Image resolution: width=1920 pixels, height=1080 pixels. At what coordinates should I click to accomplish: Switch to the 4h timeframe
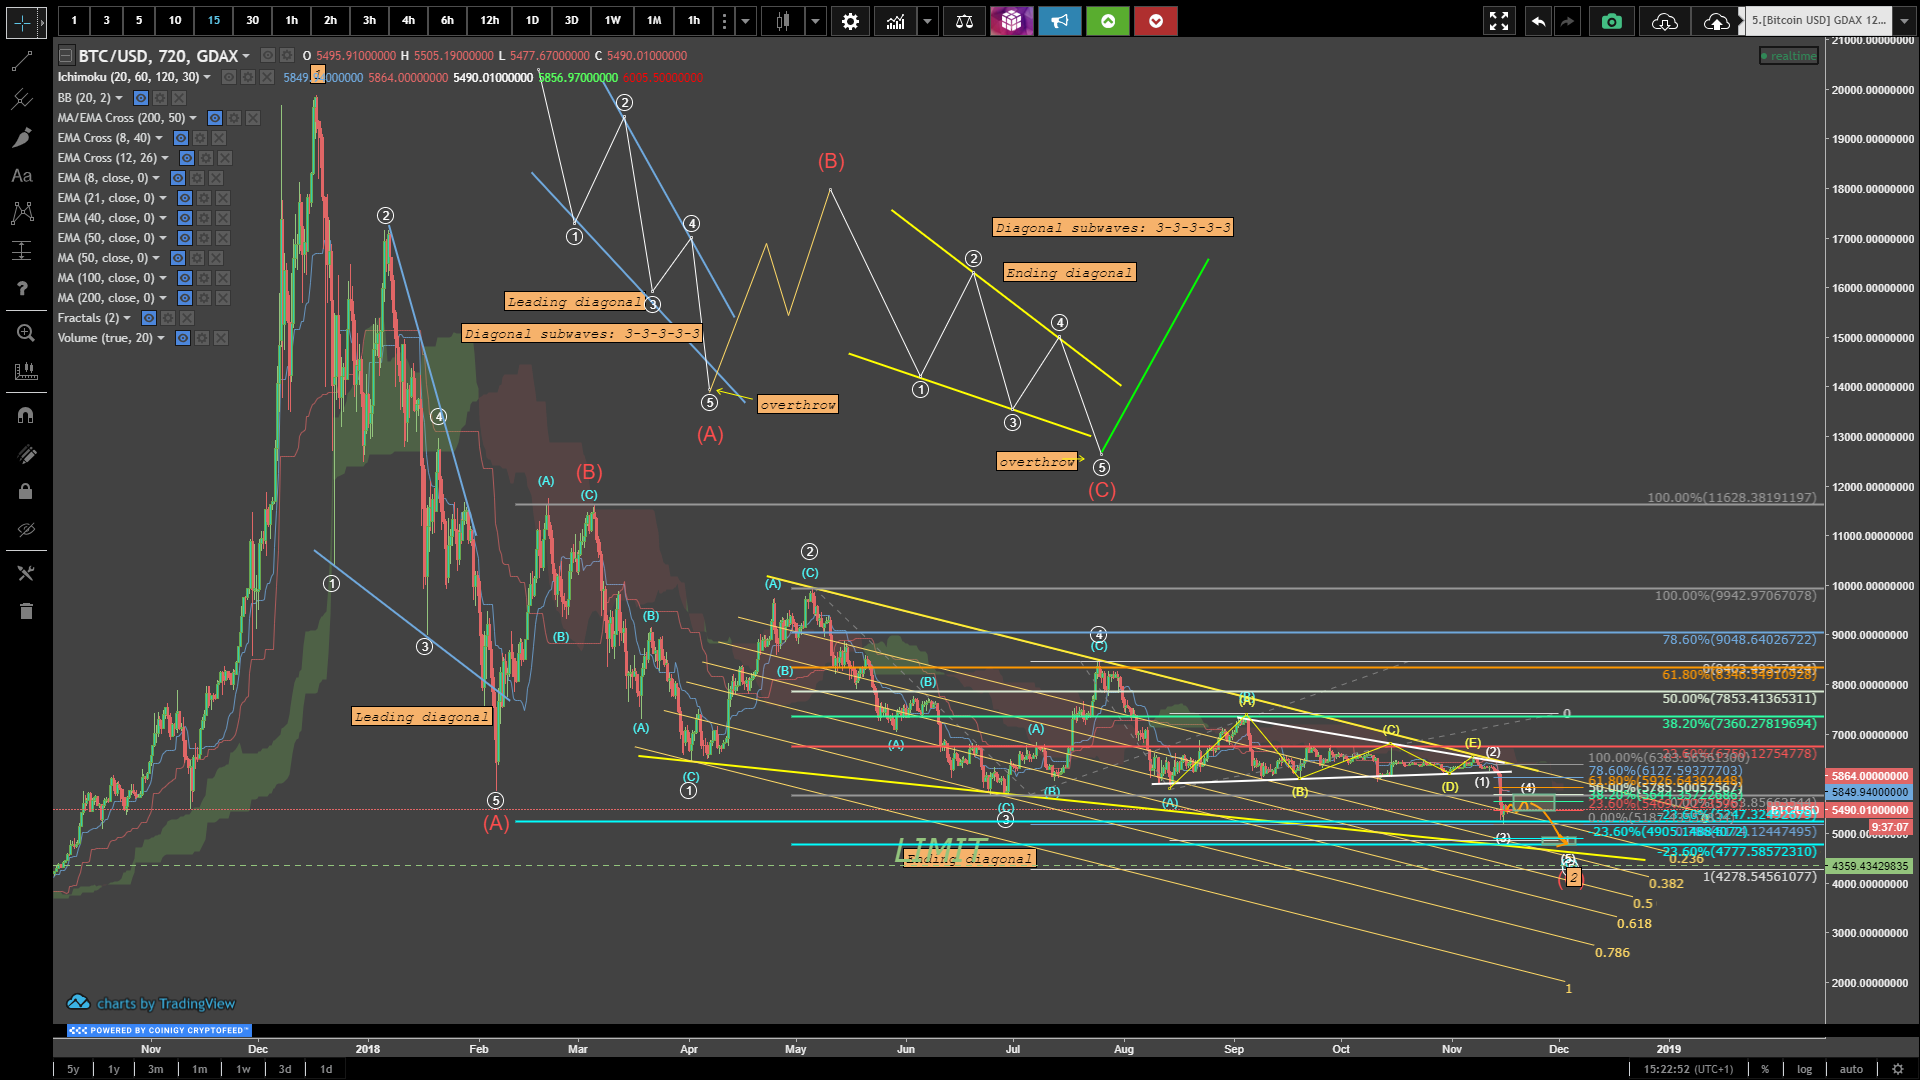click(x=408, y=21)
